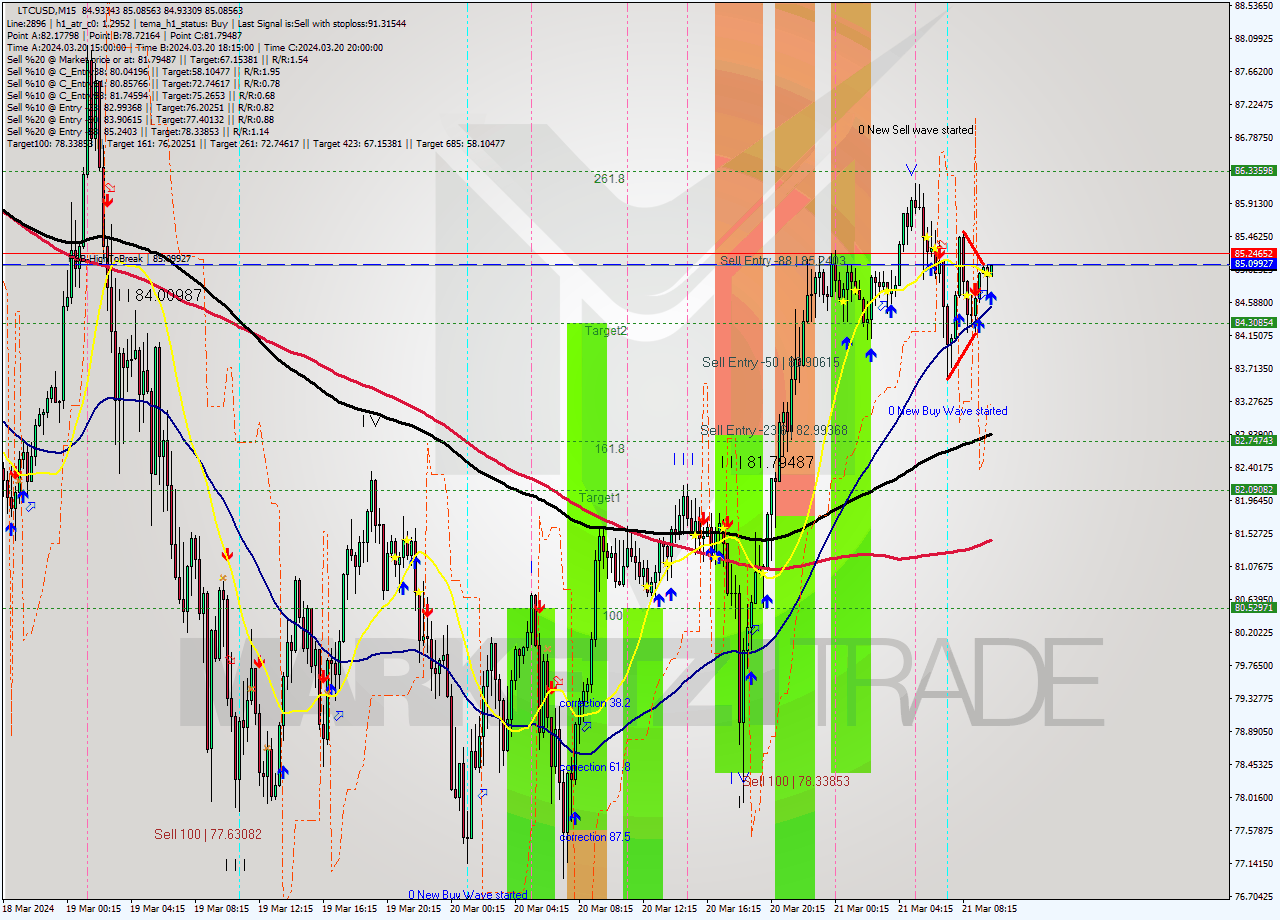Click the '18 Mar 2024' date on time axis

pos(27,909)
